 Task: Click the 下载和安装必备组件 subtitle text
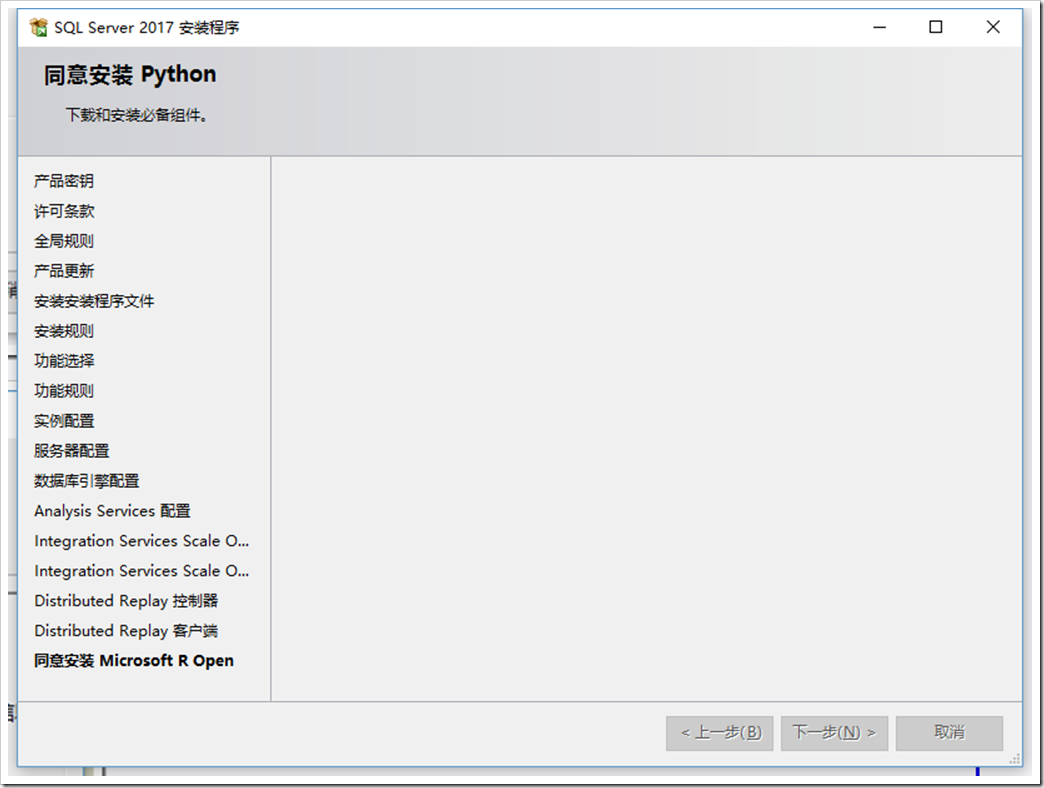136,115
